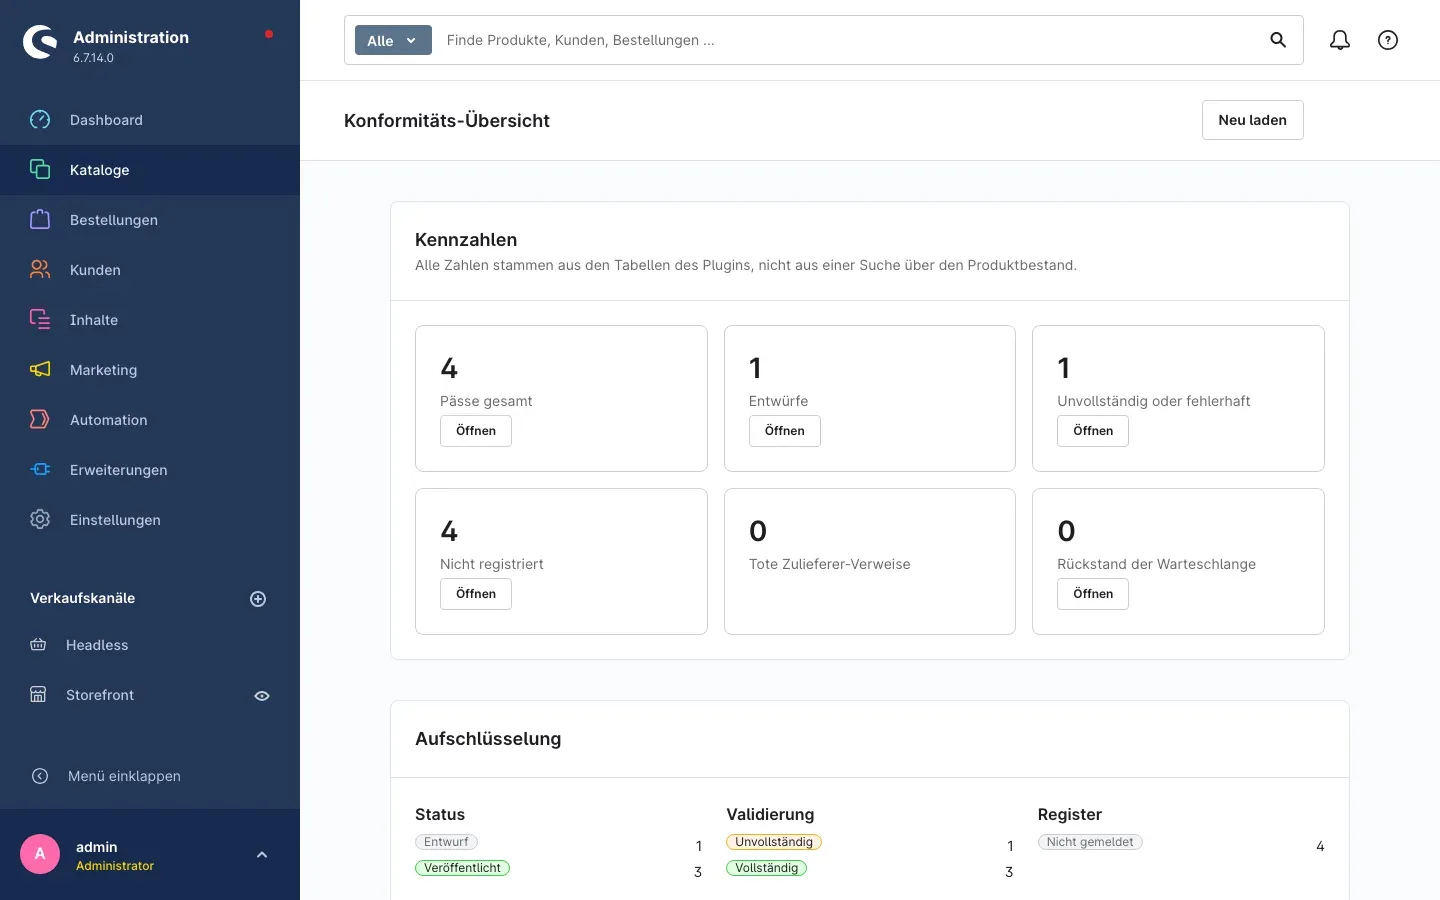Click the search magnifier icon
The width and height of the screenshot is (1440, 900).
point(1278,40)
